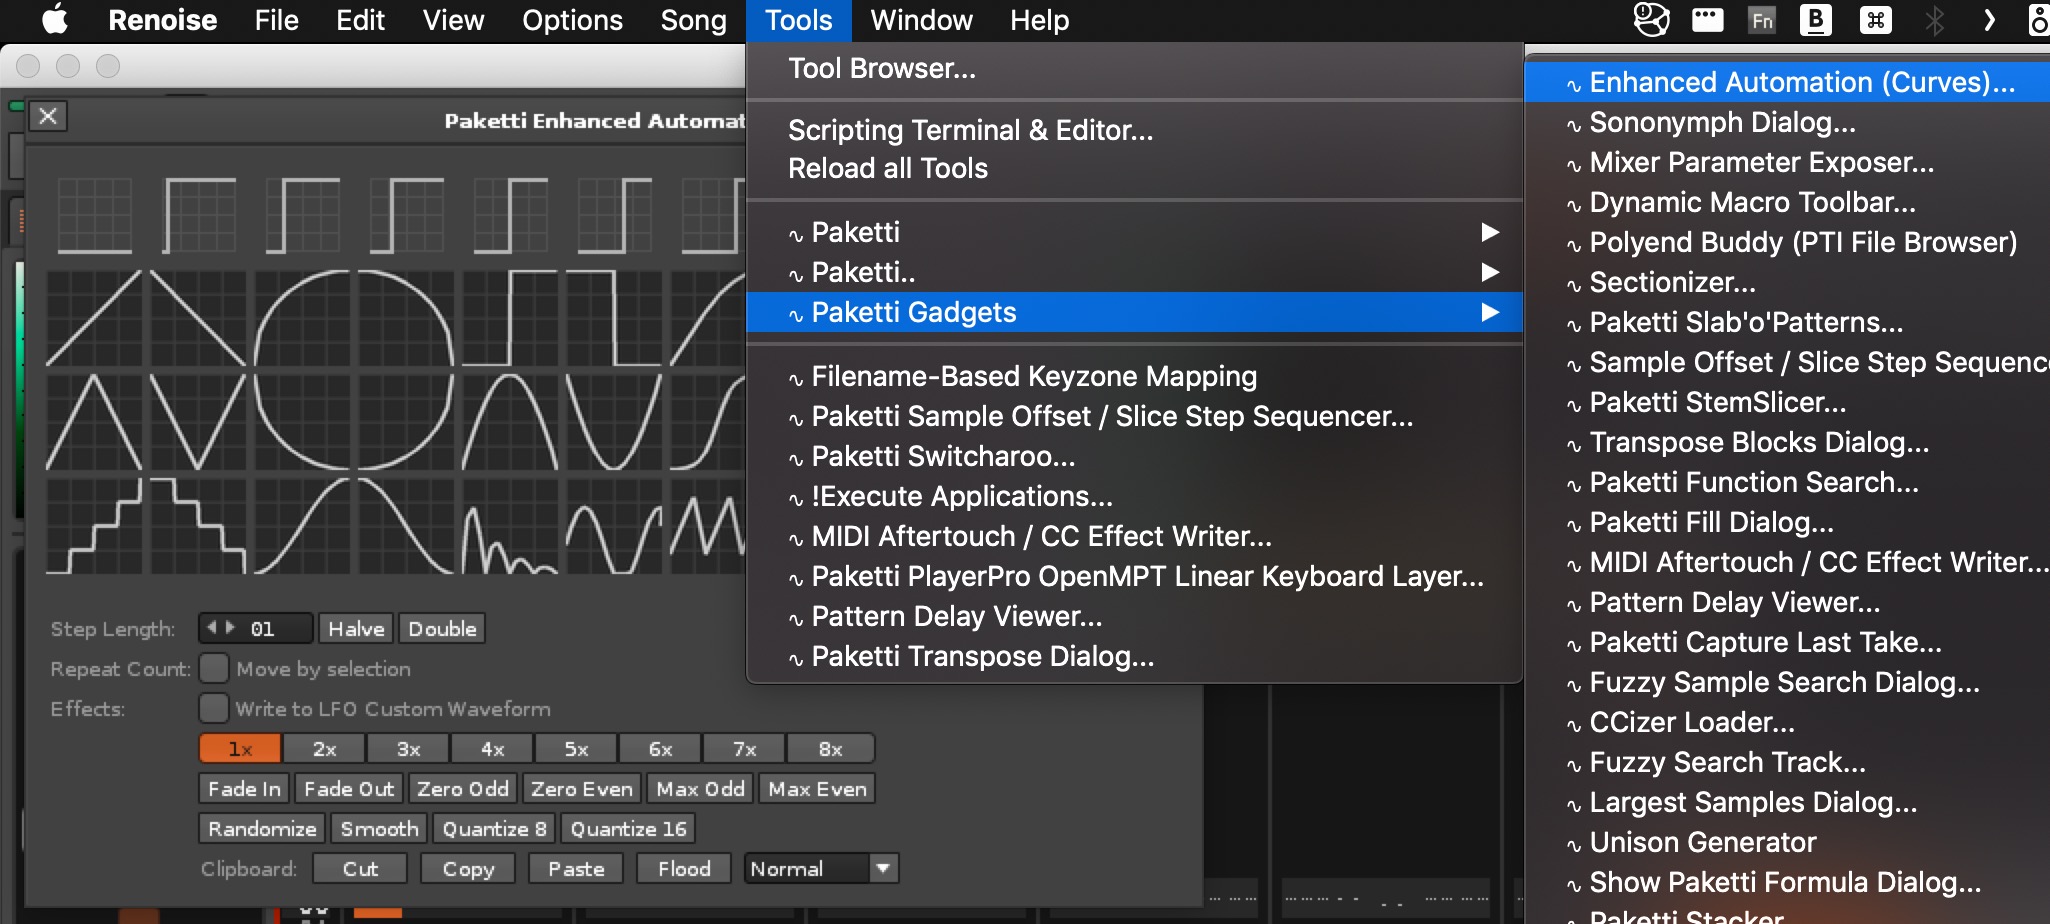Open the Normal clipboard mode dropdown
The width and height of the screenshot is (2050, 924).
[882, 868]
